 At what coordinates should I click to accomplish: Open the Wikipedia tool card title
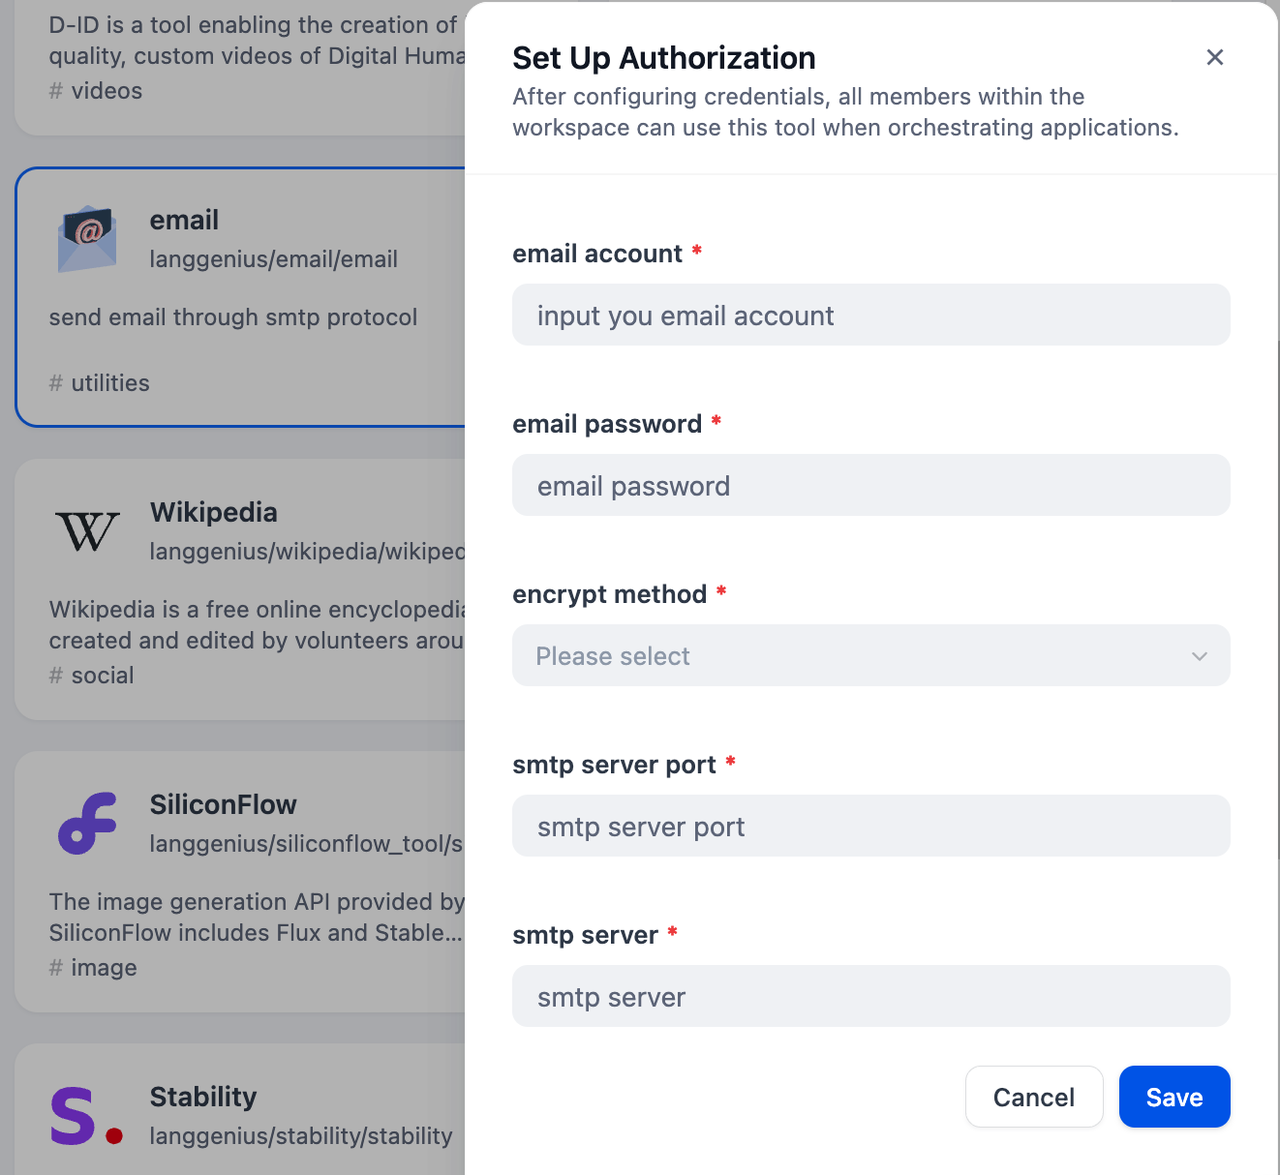[213, 512]
